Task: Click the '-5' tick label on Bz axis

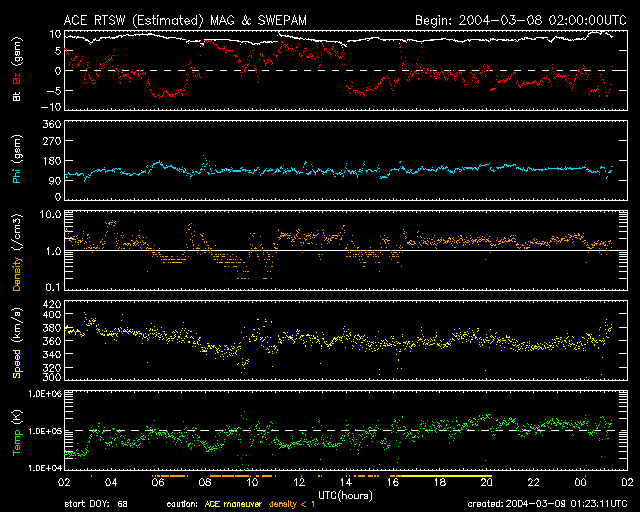Action: [x=54, y=91]
